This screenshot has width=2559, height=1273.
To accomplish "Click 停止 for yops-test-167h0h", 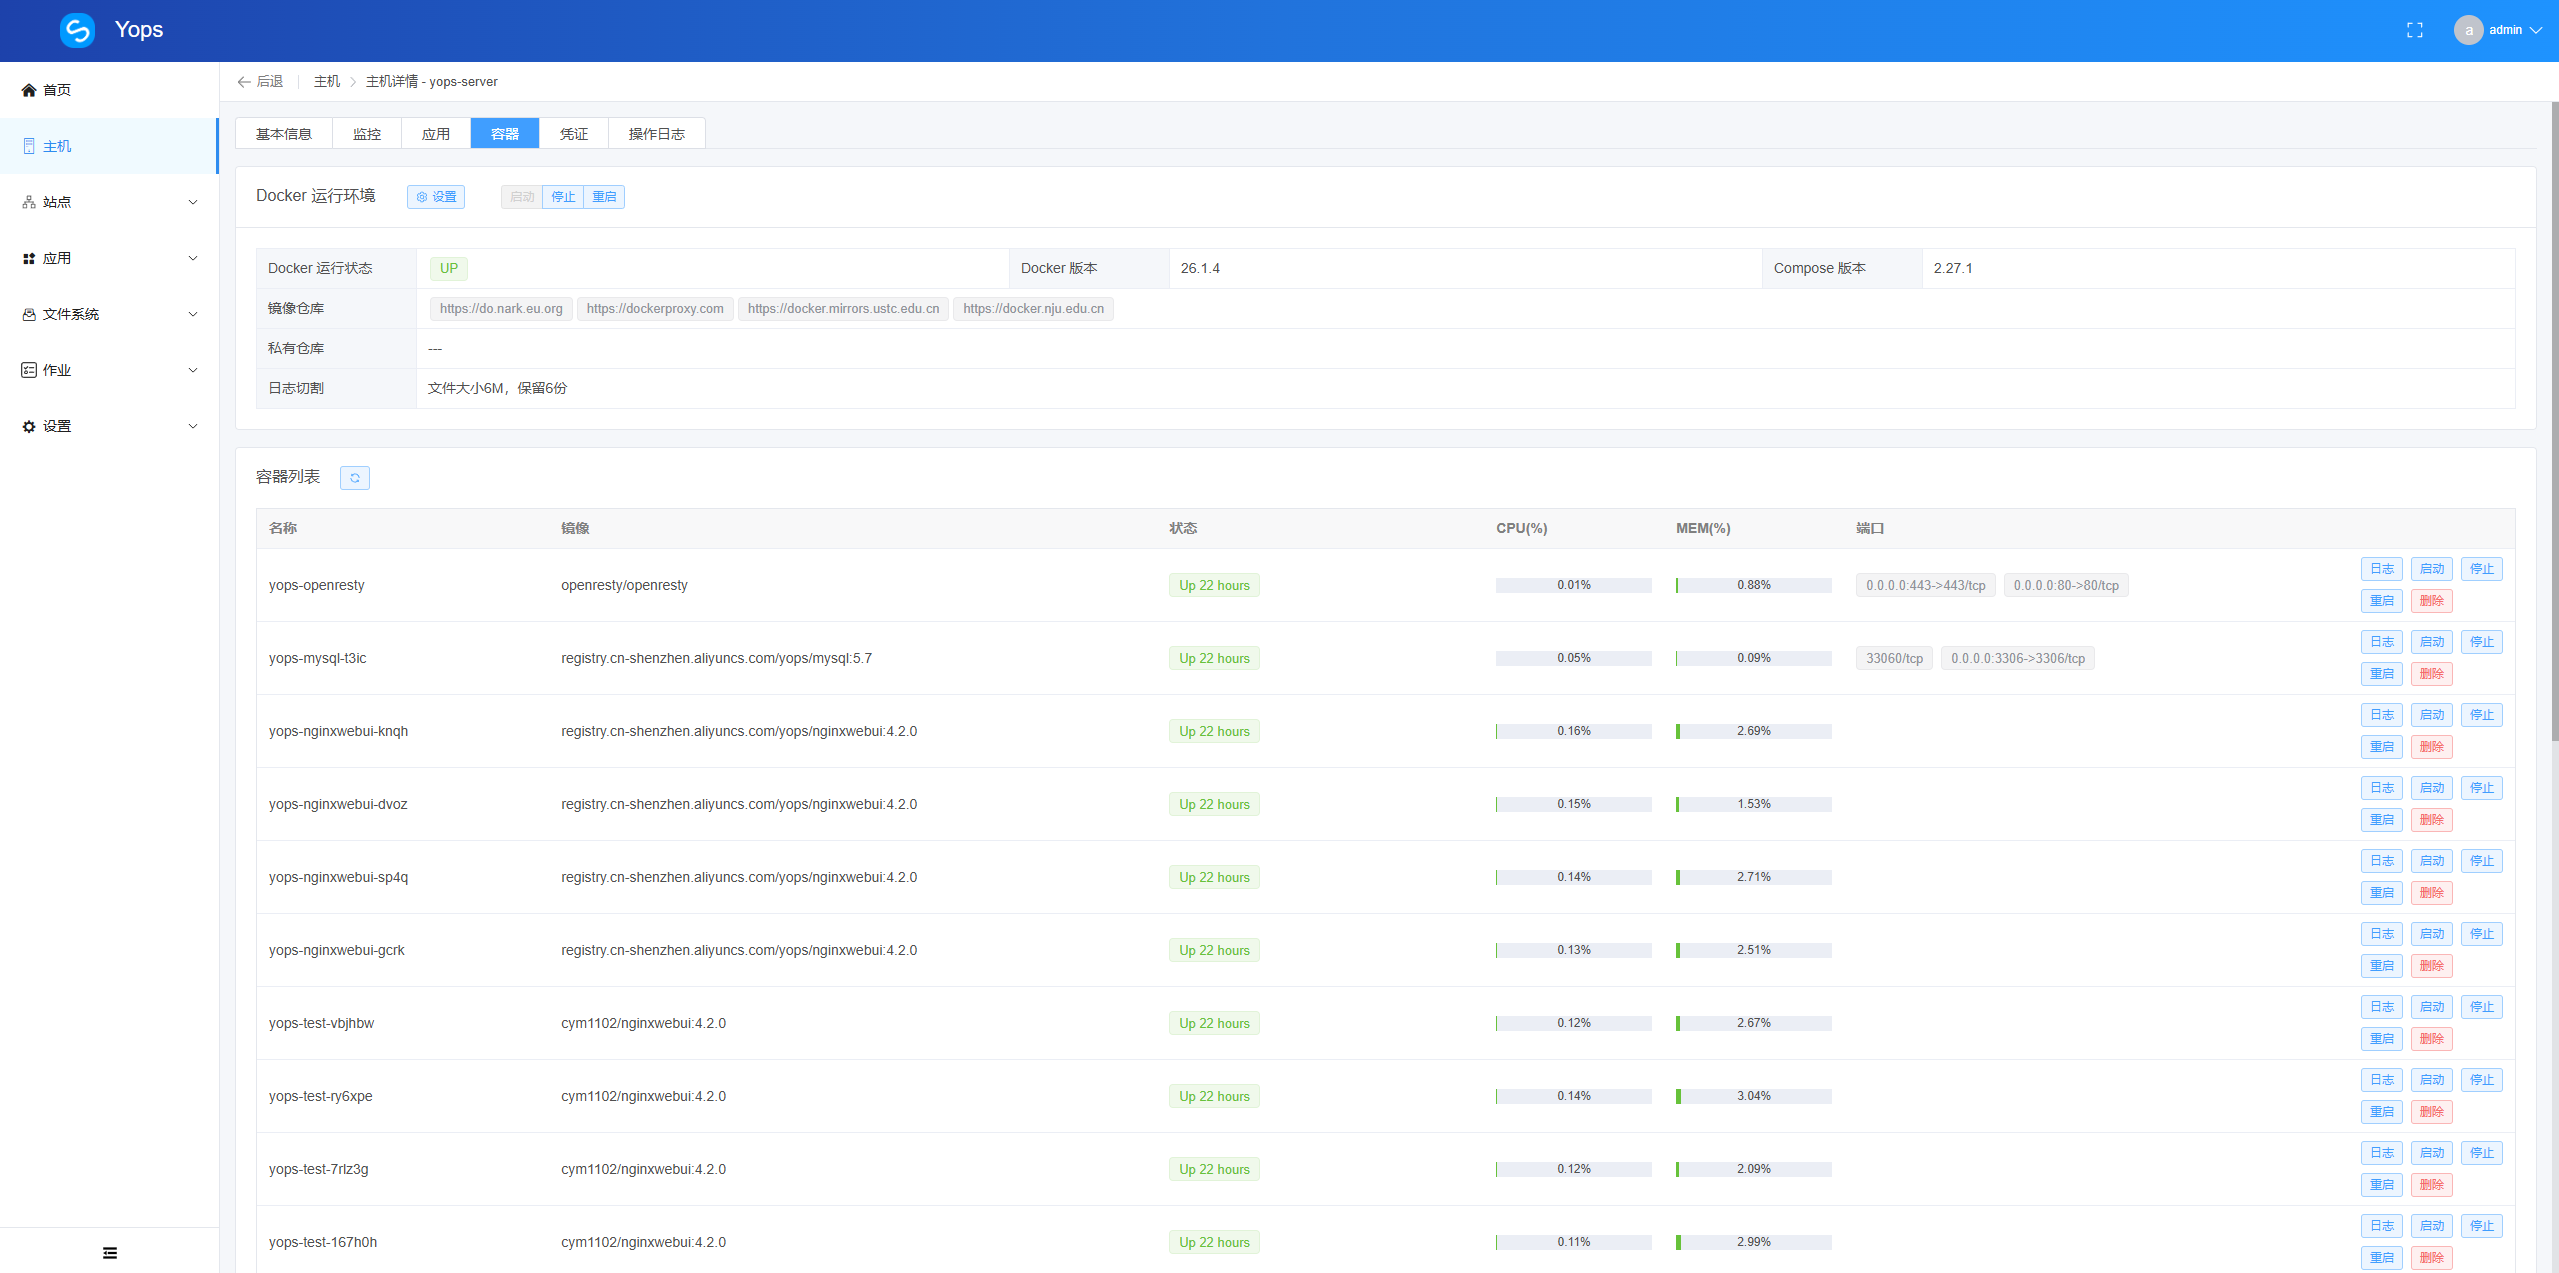I will point(2482,1226).
